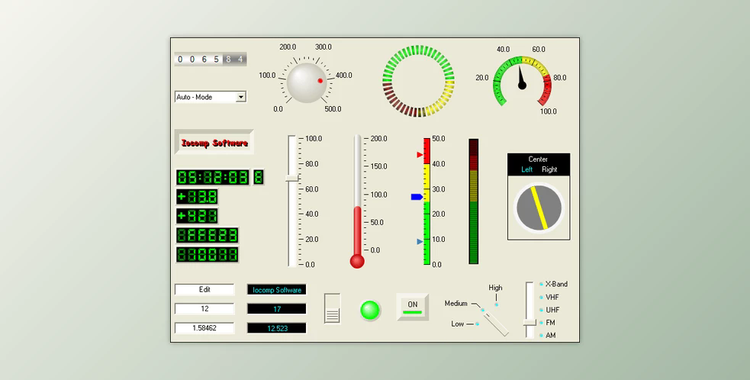Click the LED bar level meter
The height and width of the screenshot is (380, 750).
point(474,201)
